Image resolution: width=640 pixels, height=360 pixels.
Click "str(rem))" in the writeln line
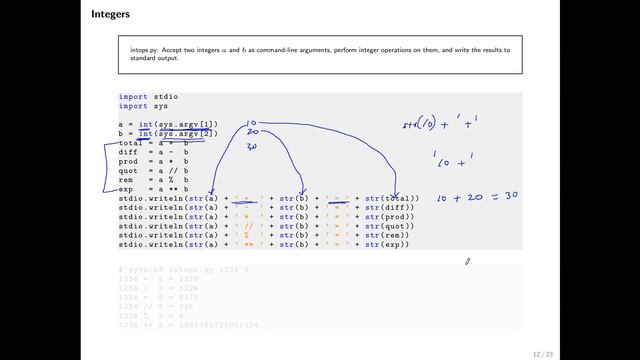tap(387, 236)
